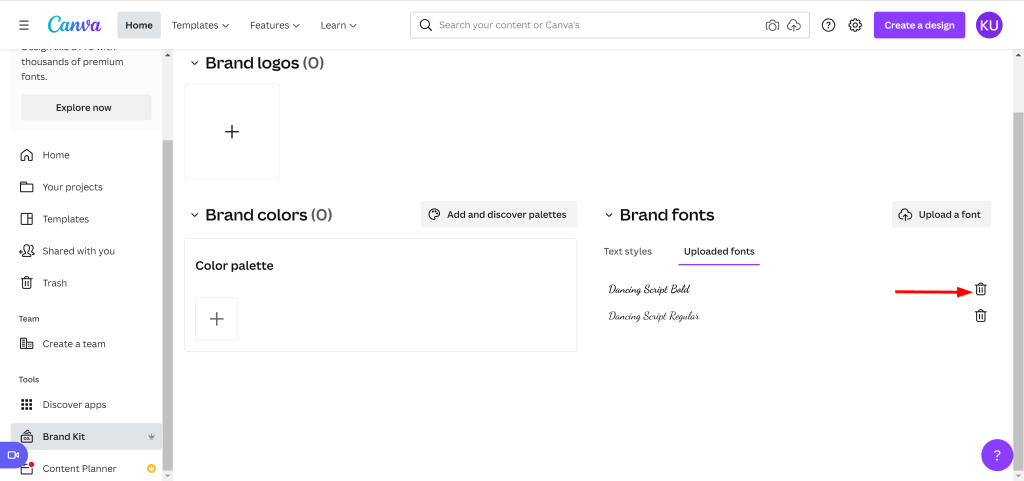Select the Uploaded fonts tab
1024x481 pixels.
click(719, 251)
